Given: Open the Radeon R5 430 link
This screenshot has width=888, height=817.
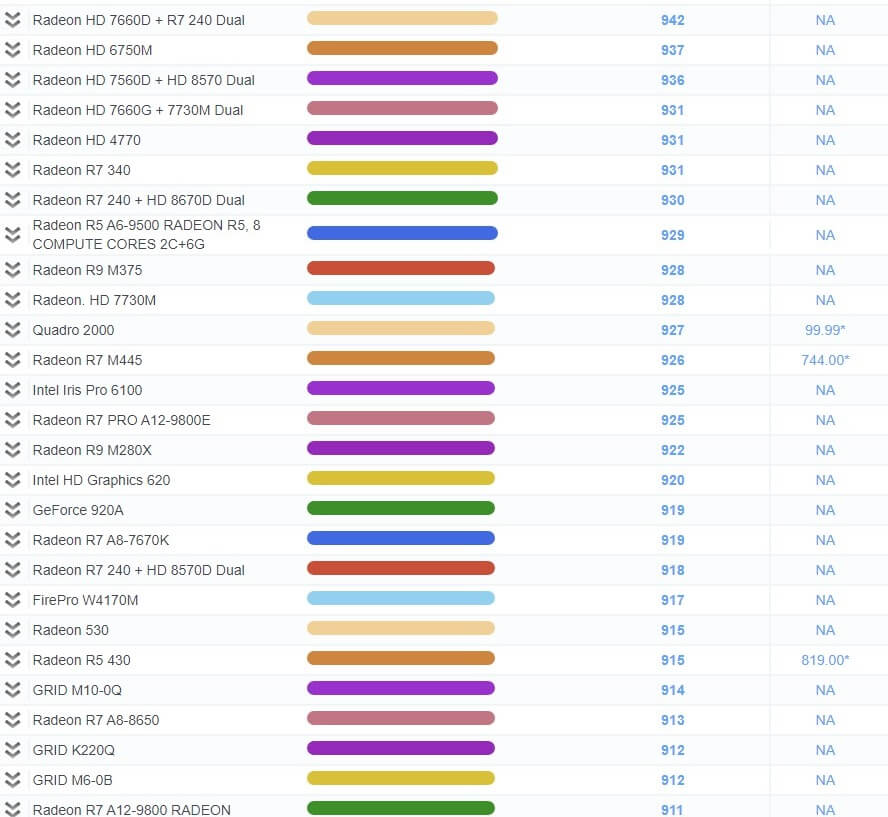Looking at the screenshot, I should point(82,660).
